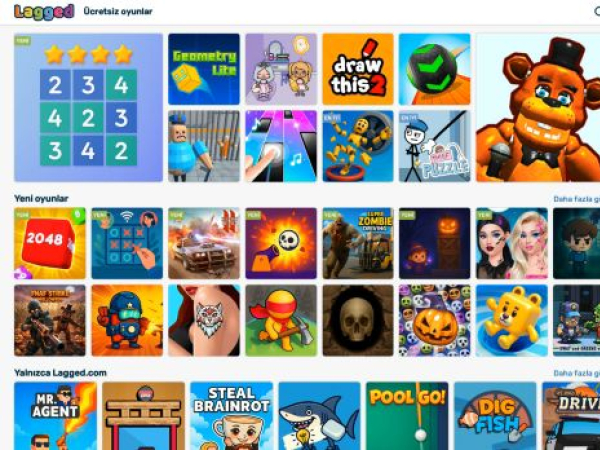600x450 pixels.
Task: Open the tic-tac-toe online game
Action: (127, 243)
